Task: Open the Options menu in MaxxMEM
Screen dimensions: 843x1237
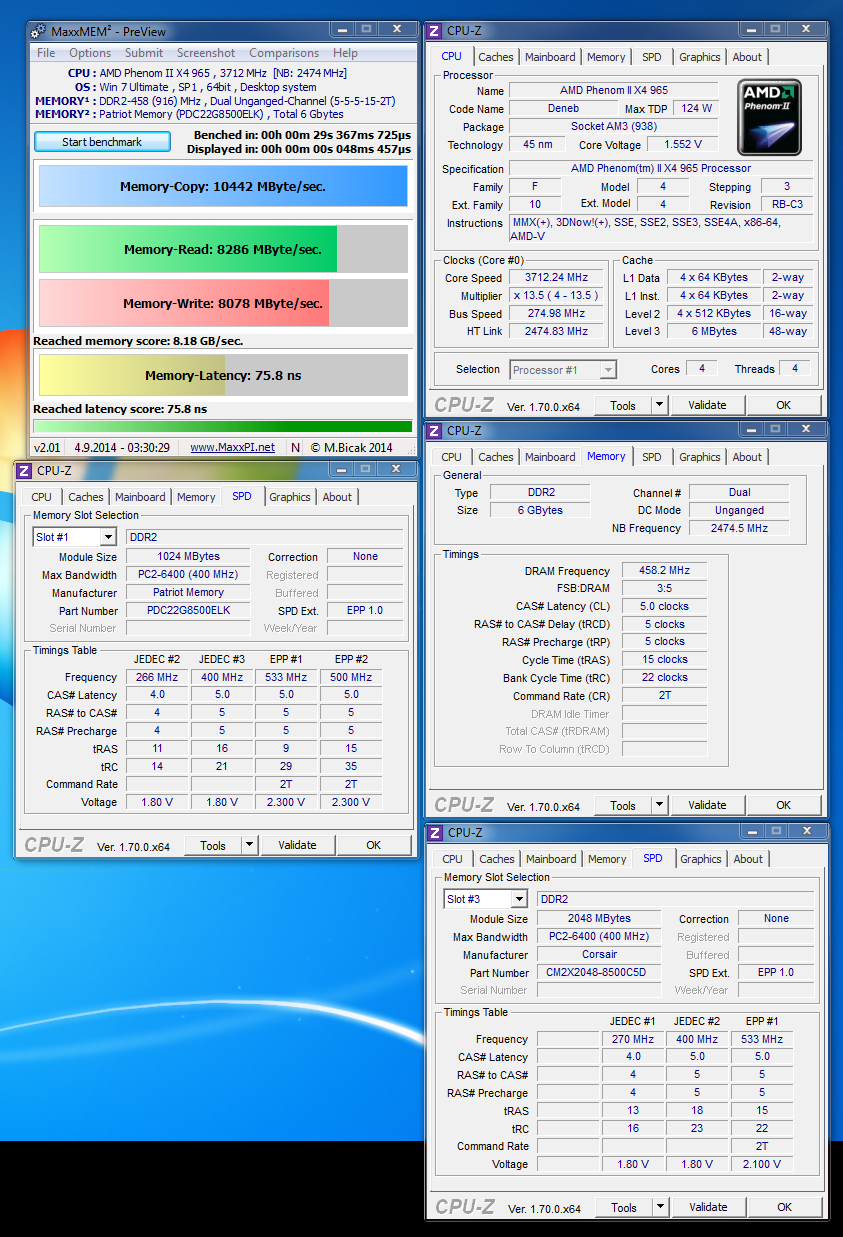Action: [90, 53]
